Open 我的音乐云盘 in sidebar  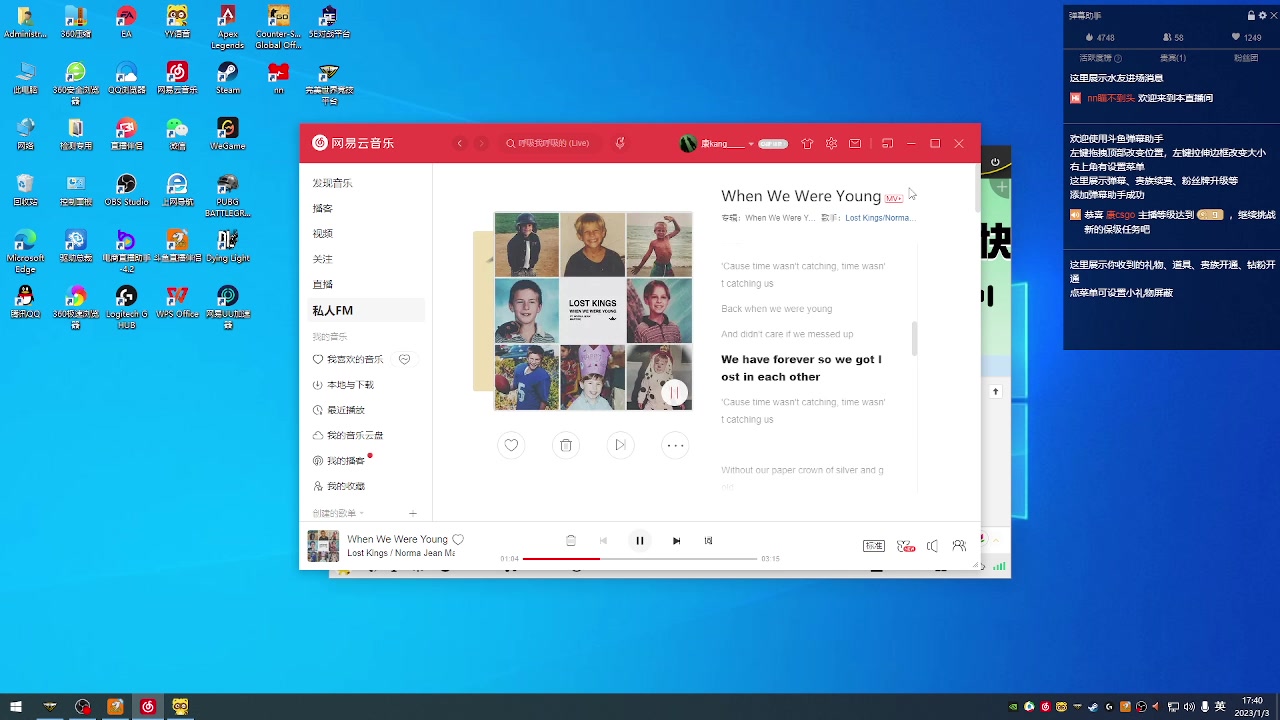click(x=348, y=435)
